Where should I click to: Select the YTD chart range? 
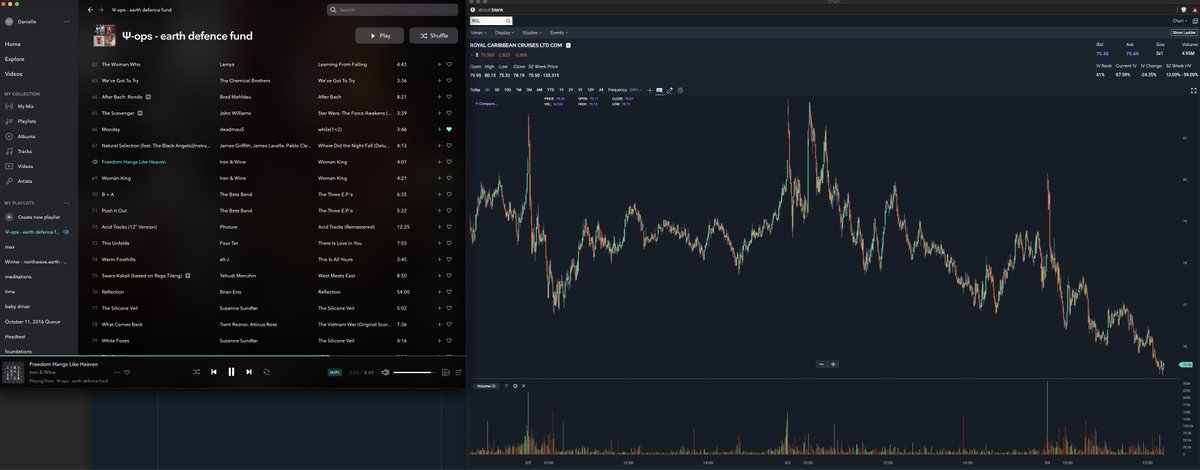550,90
